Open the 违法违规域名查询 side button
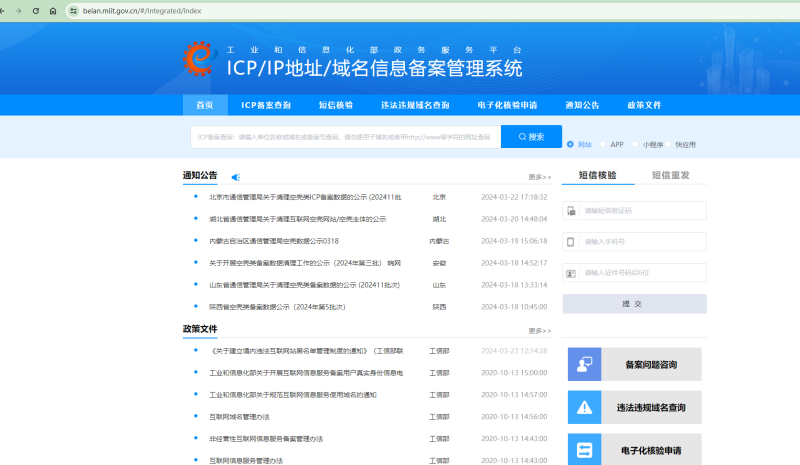 tap(635, 407)
